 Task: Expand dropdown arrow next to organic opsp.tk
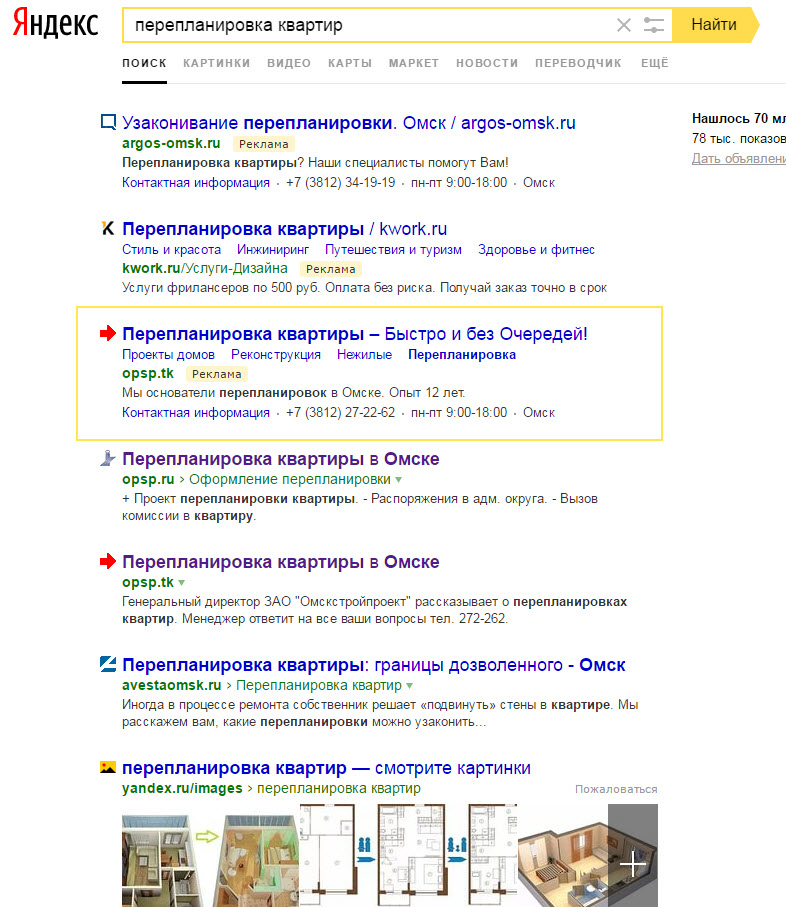(182, 583)
